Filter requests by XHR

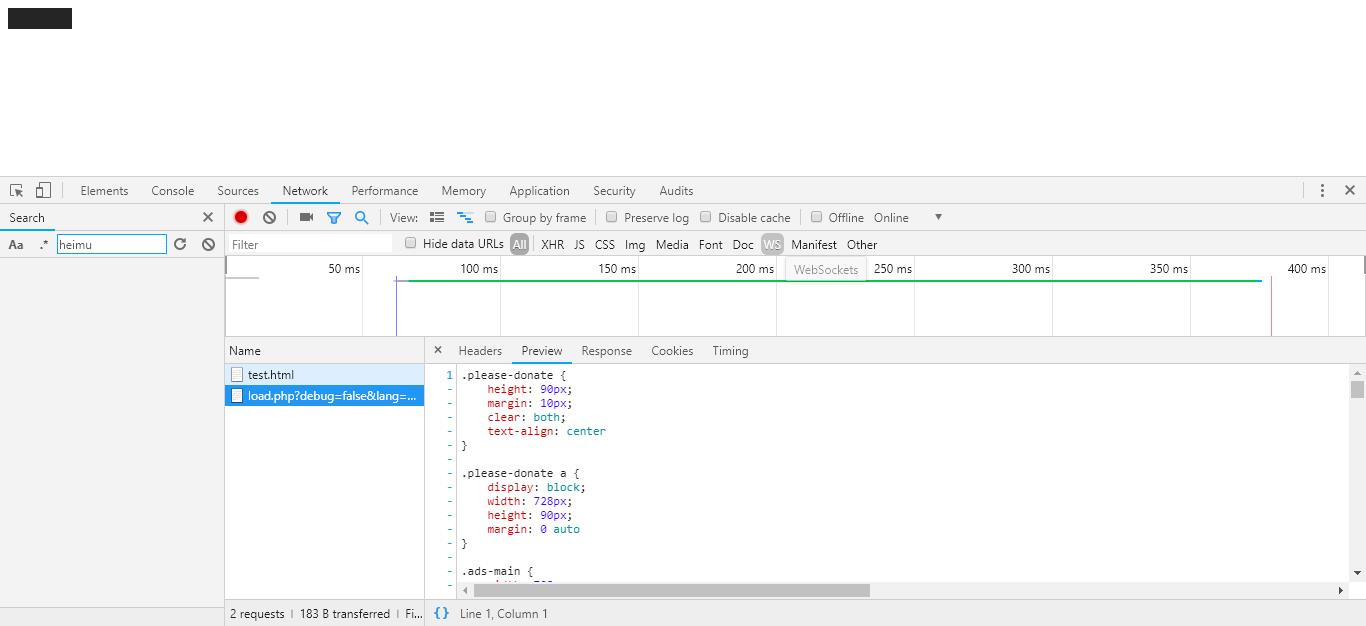[552, 244]
